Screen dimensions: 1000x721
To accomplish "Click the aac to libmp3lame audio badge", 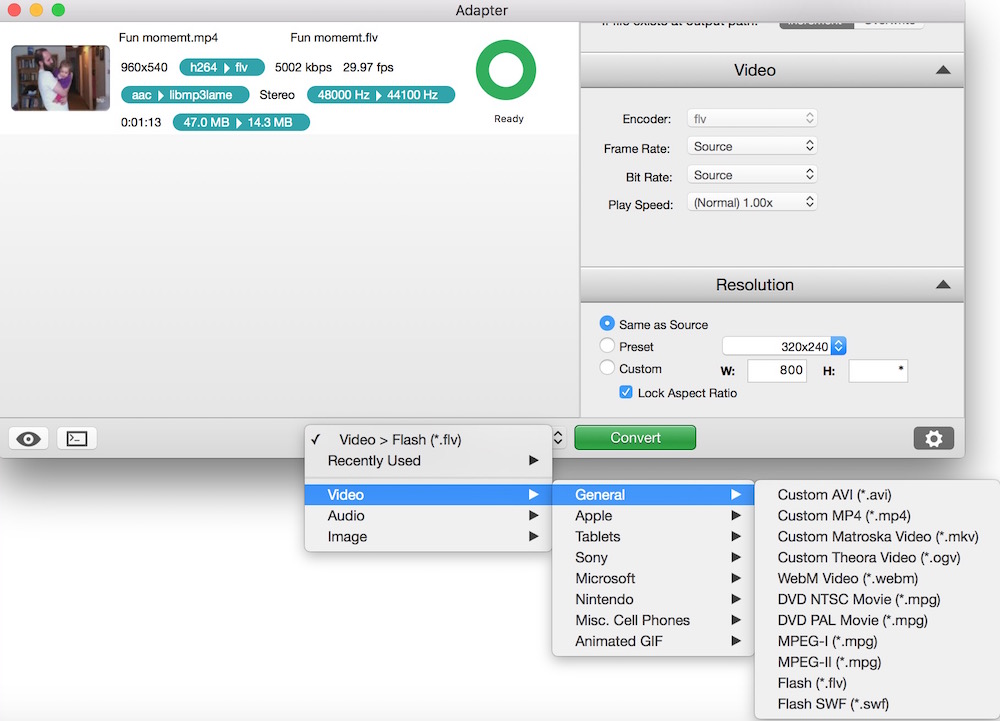I will [x=184, y=95].
